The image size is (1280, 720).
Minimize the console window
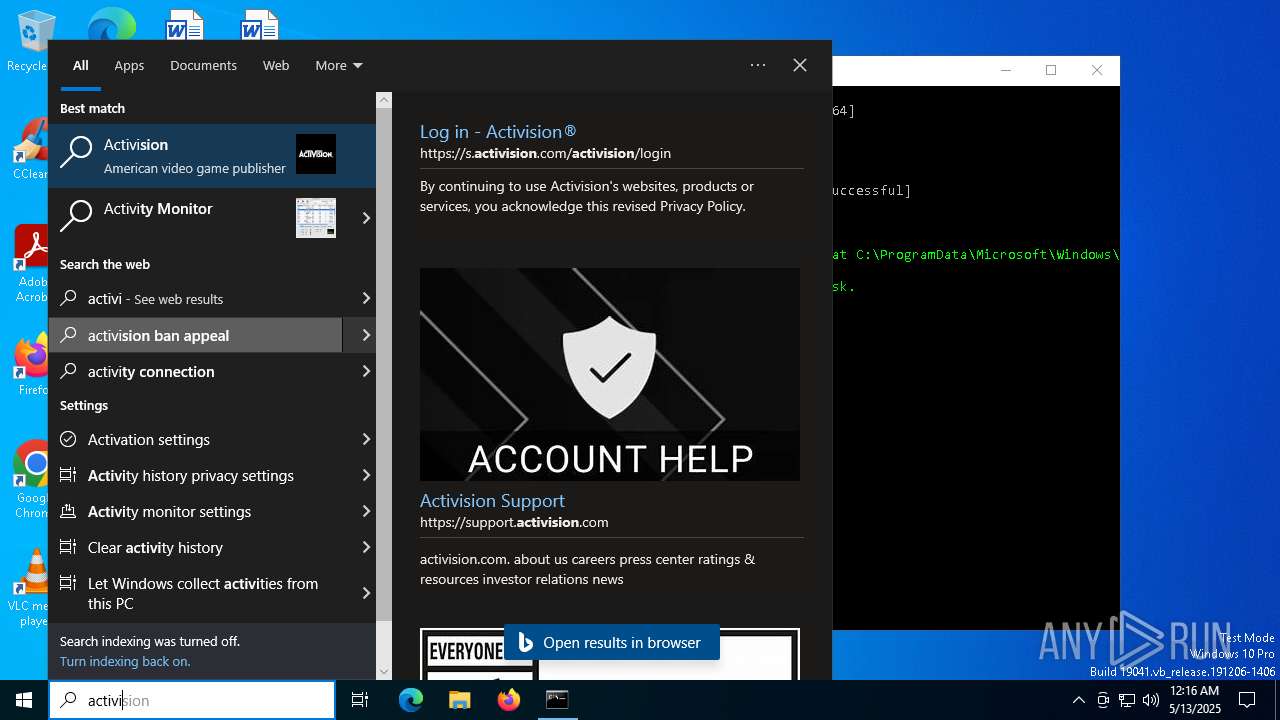tap(1005, 70)
